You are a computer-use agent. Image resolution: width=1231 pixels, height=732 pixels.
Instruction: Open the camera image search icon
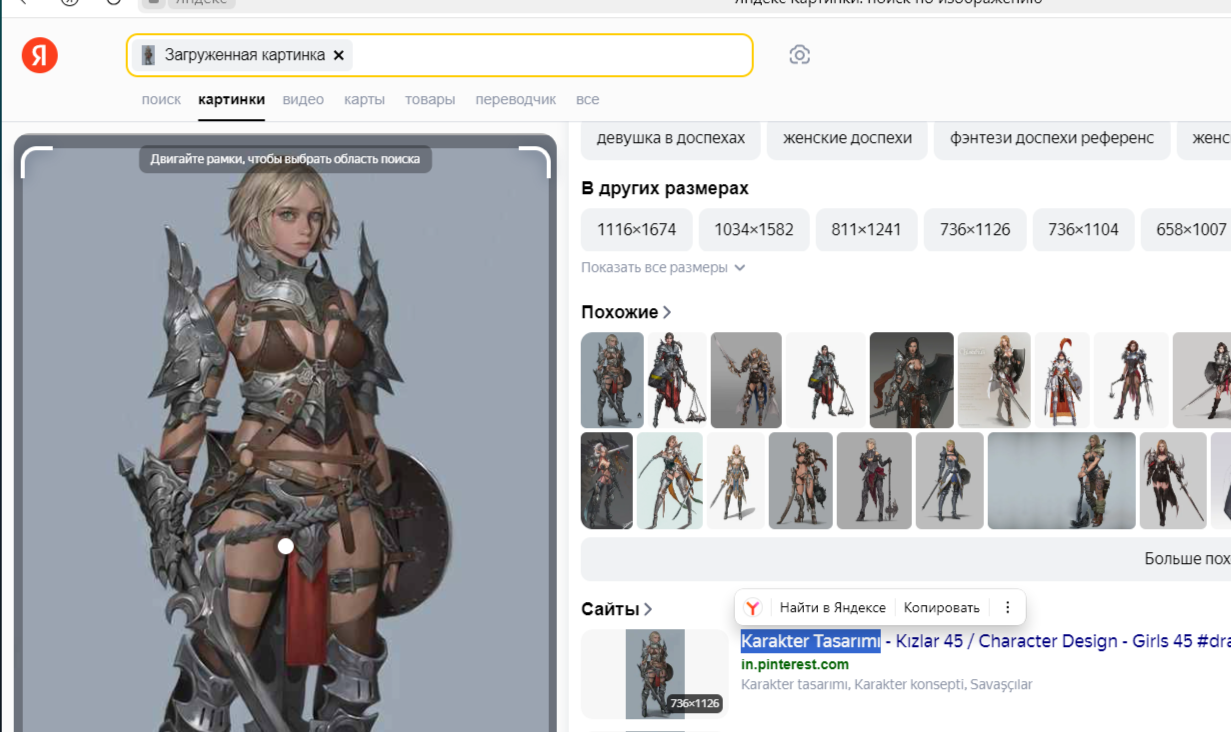click(799, 55)
